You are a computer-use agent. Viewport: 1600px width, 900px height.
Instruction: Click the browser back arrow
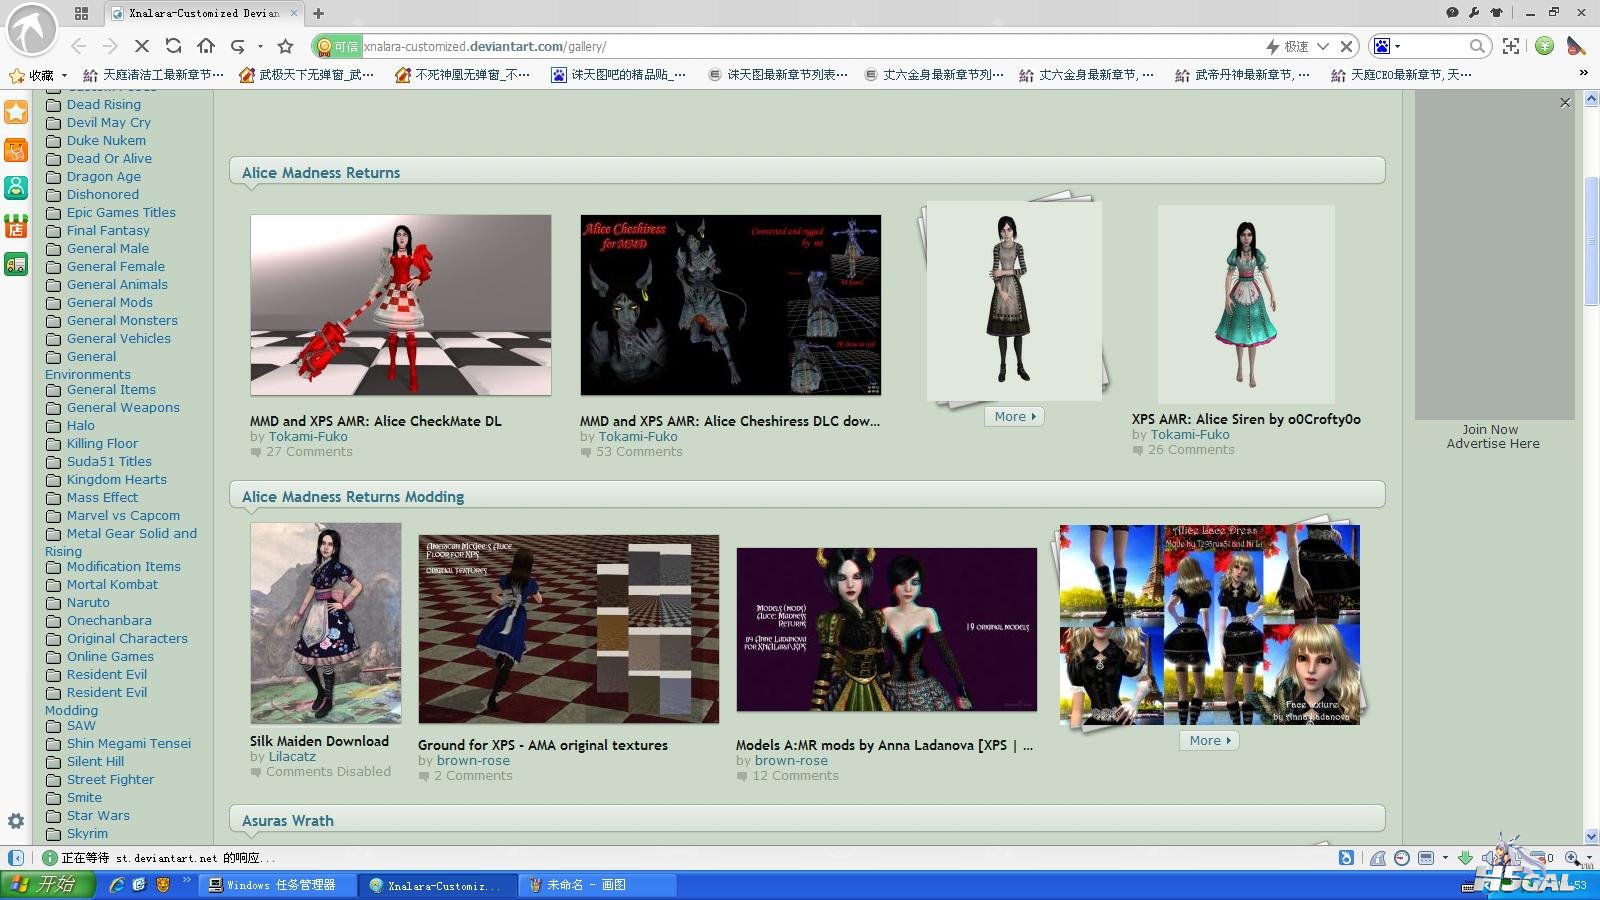tap(79, 46)
